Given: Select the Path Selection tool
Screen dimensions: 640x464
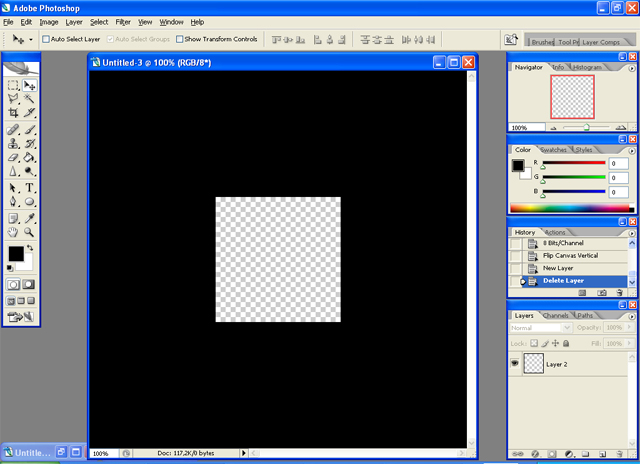Looking at the screenshot, I should 13,188.
